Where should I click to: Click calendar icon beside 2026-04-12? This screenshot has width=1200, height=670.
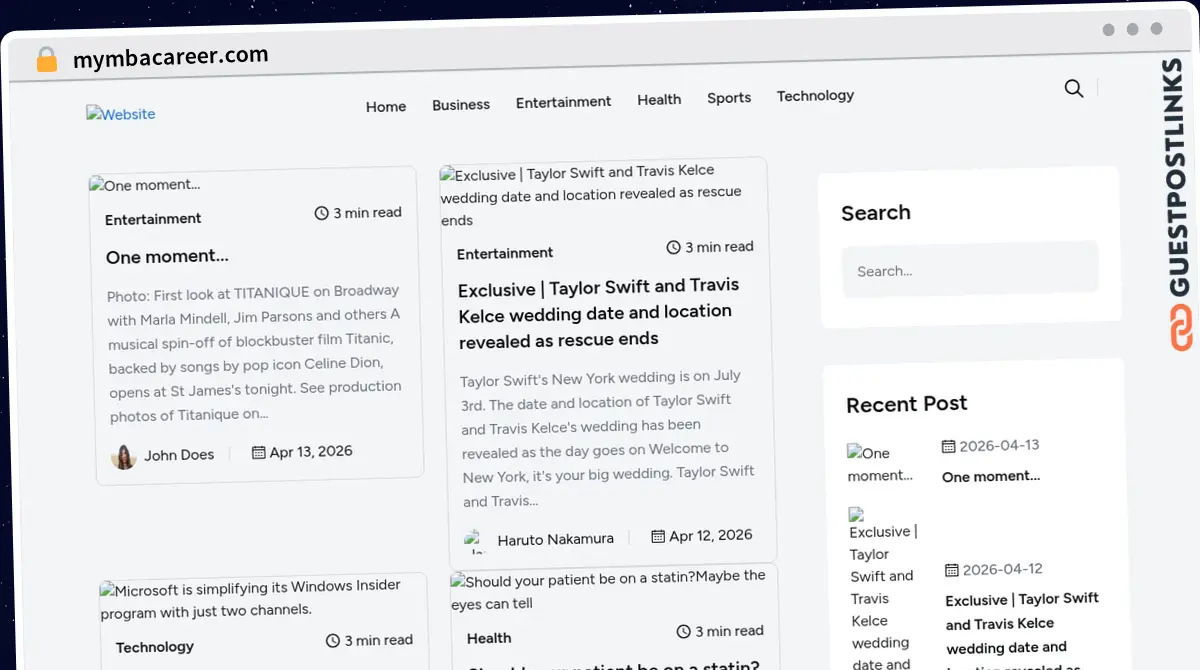[x=952, y=571]
